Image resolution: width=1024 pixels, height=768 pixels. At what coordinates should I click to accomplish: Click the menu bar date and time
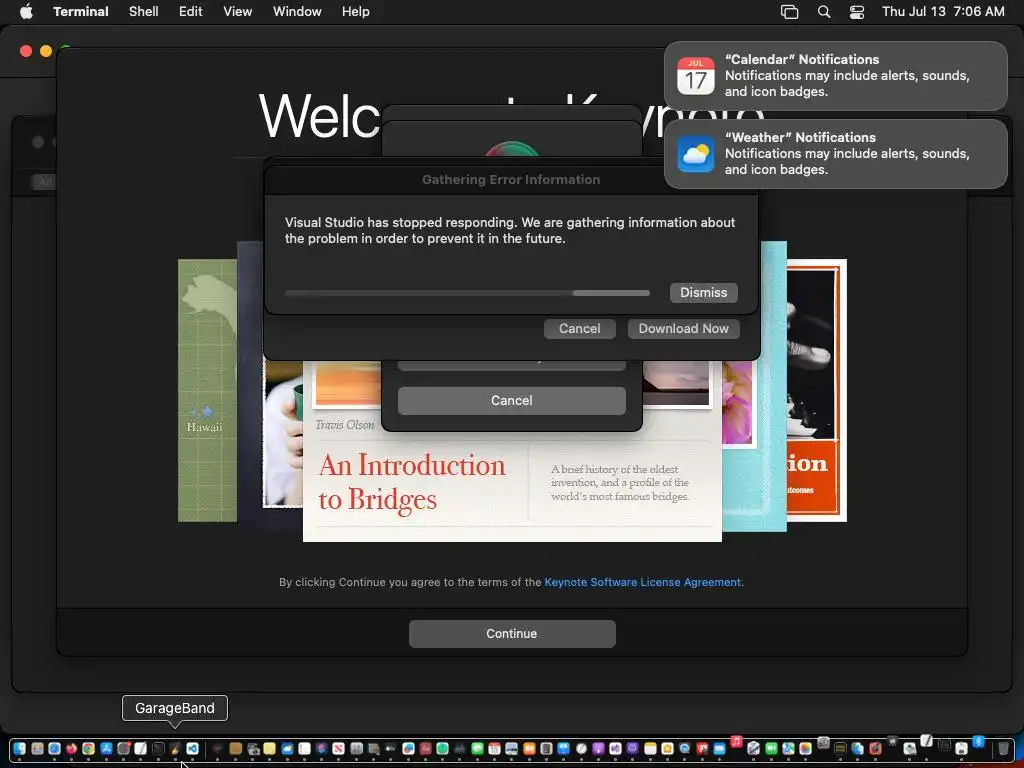pyautogui.click(x=943, y=12)
